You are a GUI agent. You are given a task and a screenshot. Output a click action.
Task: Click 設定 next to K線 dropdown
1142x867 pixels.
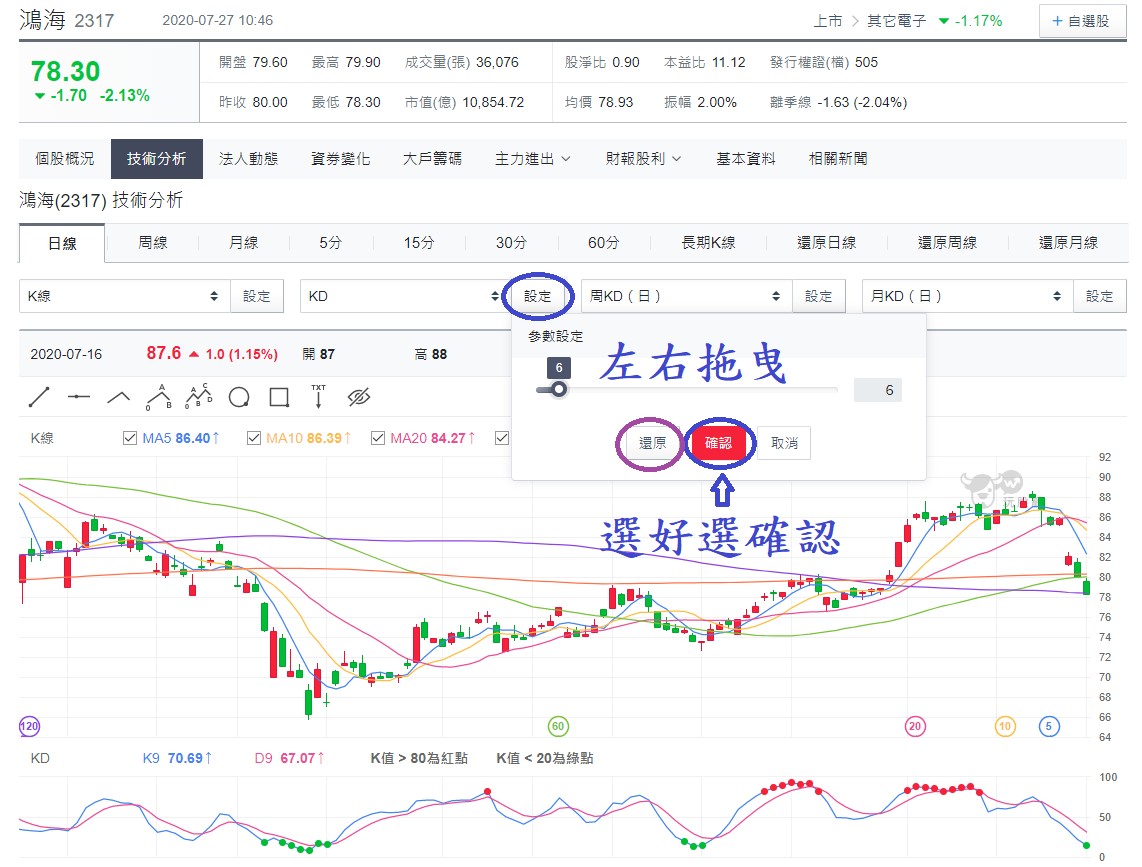256,296
